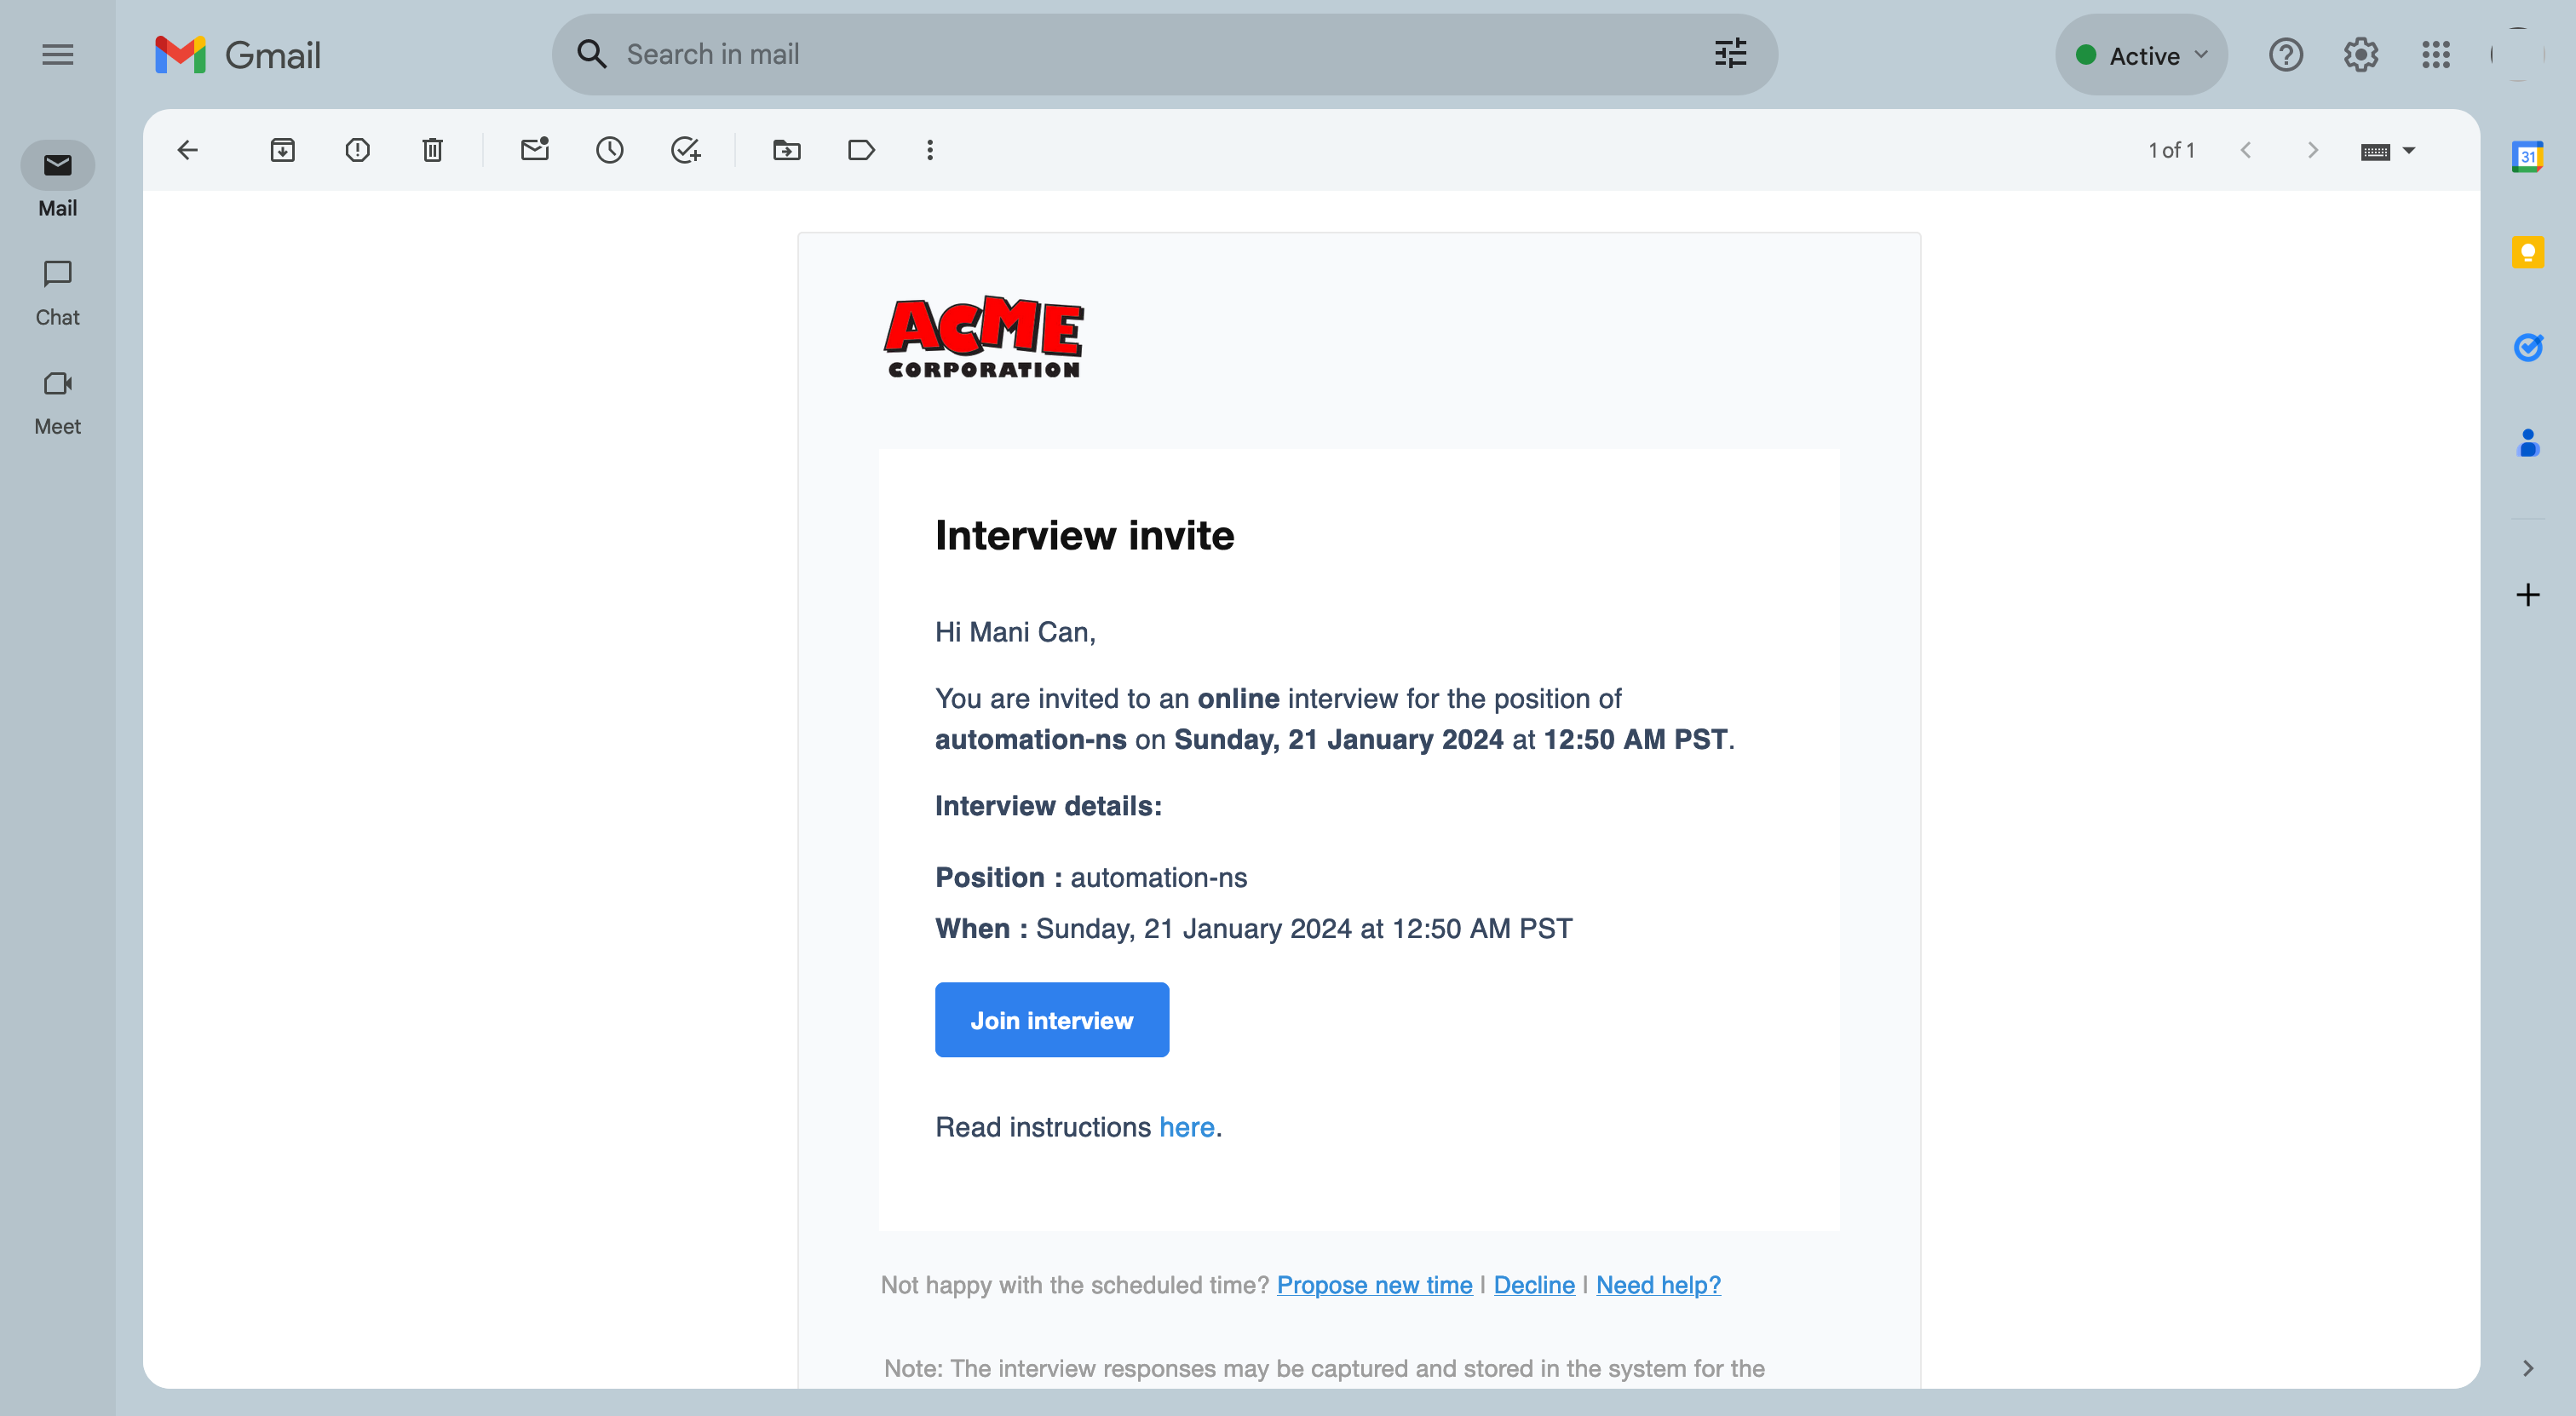Image resolution: width=2576 pixels, height=1416 pixels.
Task: Open the Move to folder icon
Action: click(x=786, y=150)
